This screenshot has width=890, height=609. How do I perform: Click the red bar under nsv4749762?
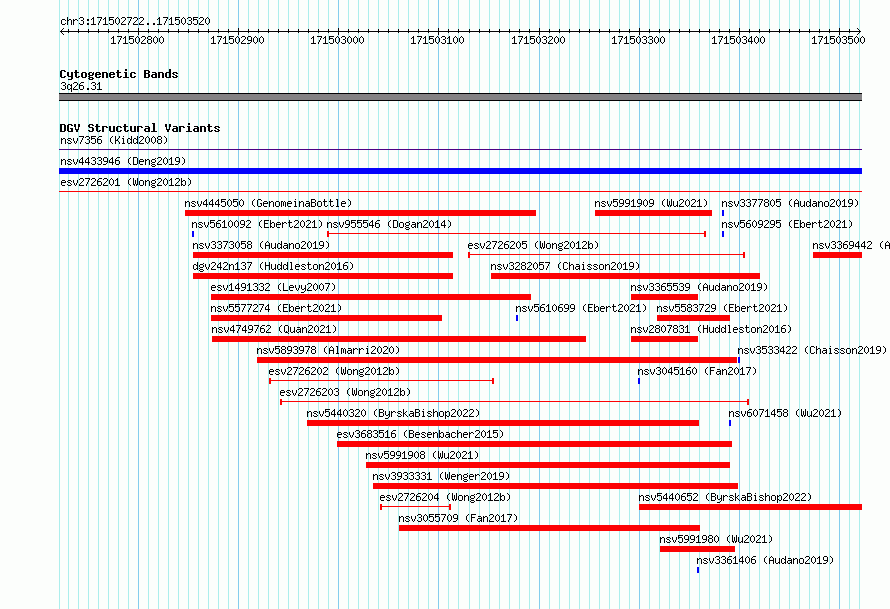398,339
